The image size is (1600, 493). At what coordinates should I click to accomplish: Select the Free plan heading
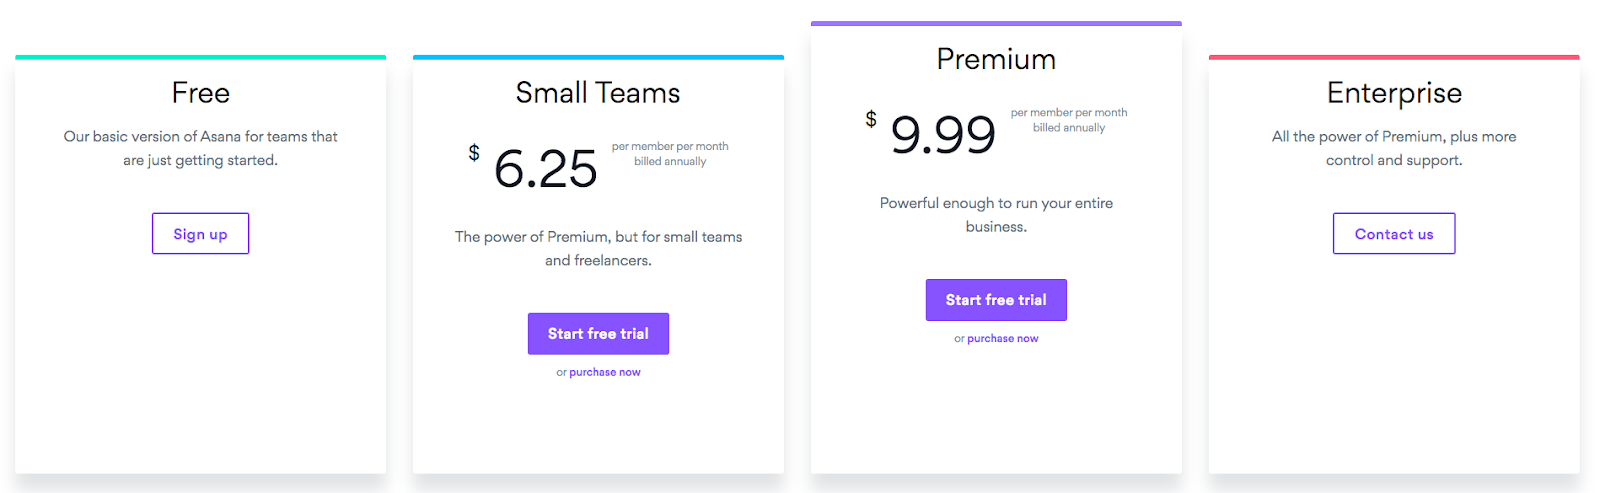201,93
